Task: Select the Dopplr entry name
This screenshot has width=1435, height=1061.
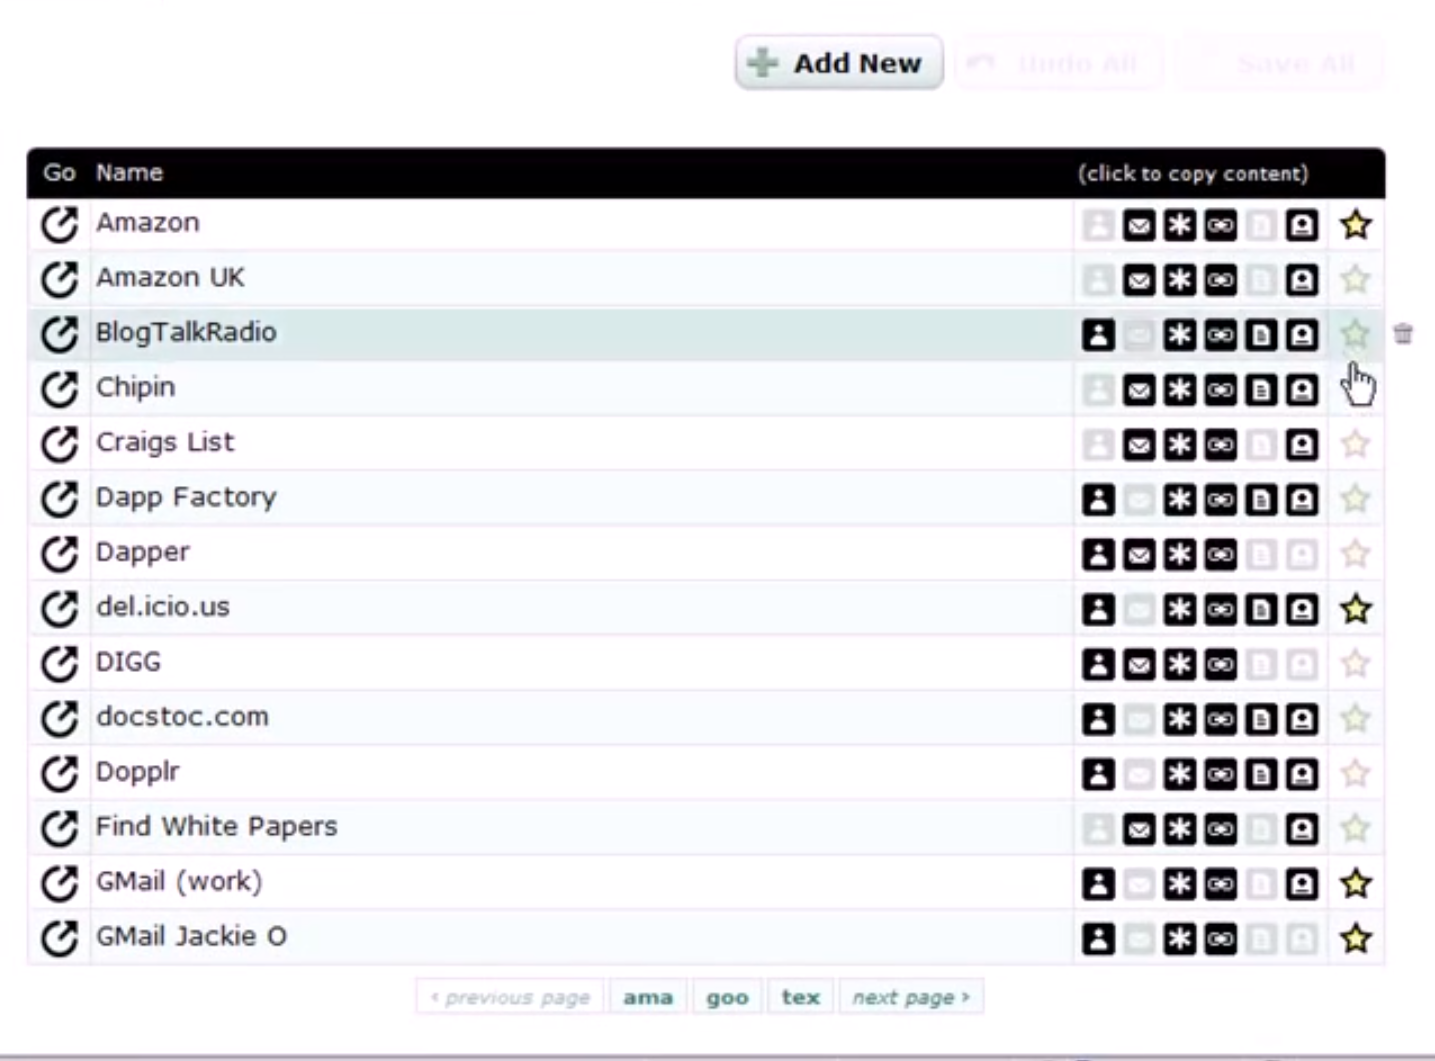Action: 137,773
